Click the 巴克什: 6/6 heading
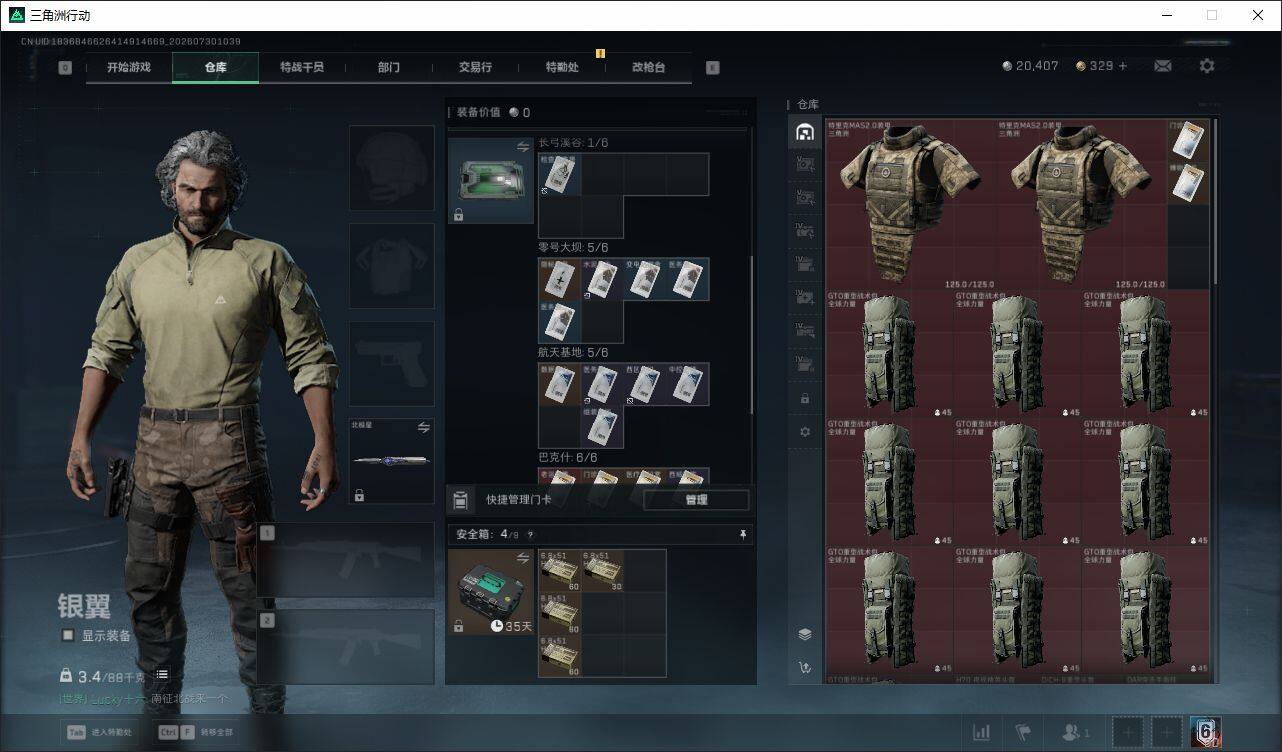Image resolution: width=1282 pixels, height=752 pixels. pyautogui.click(x=568, y=457)
